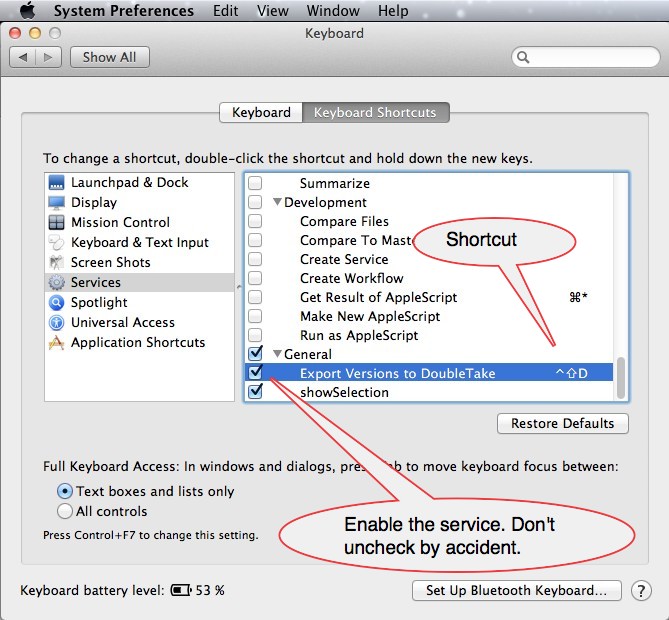669x620 pixels.
Task: Click the Spotlight magnifier icon
Action: point(56,303)
